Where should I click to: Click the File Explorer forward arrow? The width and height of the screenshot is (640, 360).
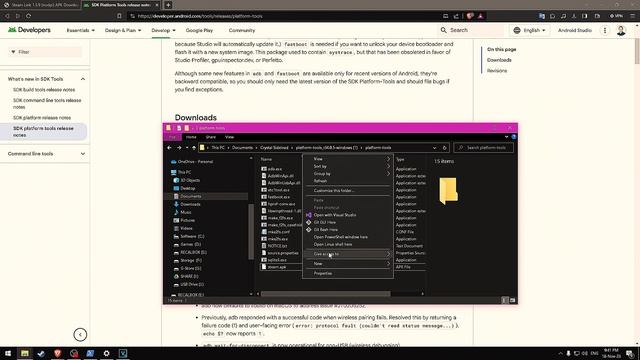point(179,148)
